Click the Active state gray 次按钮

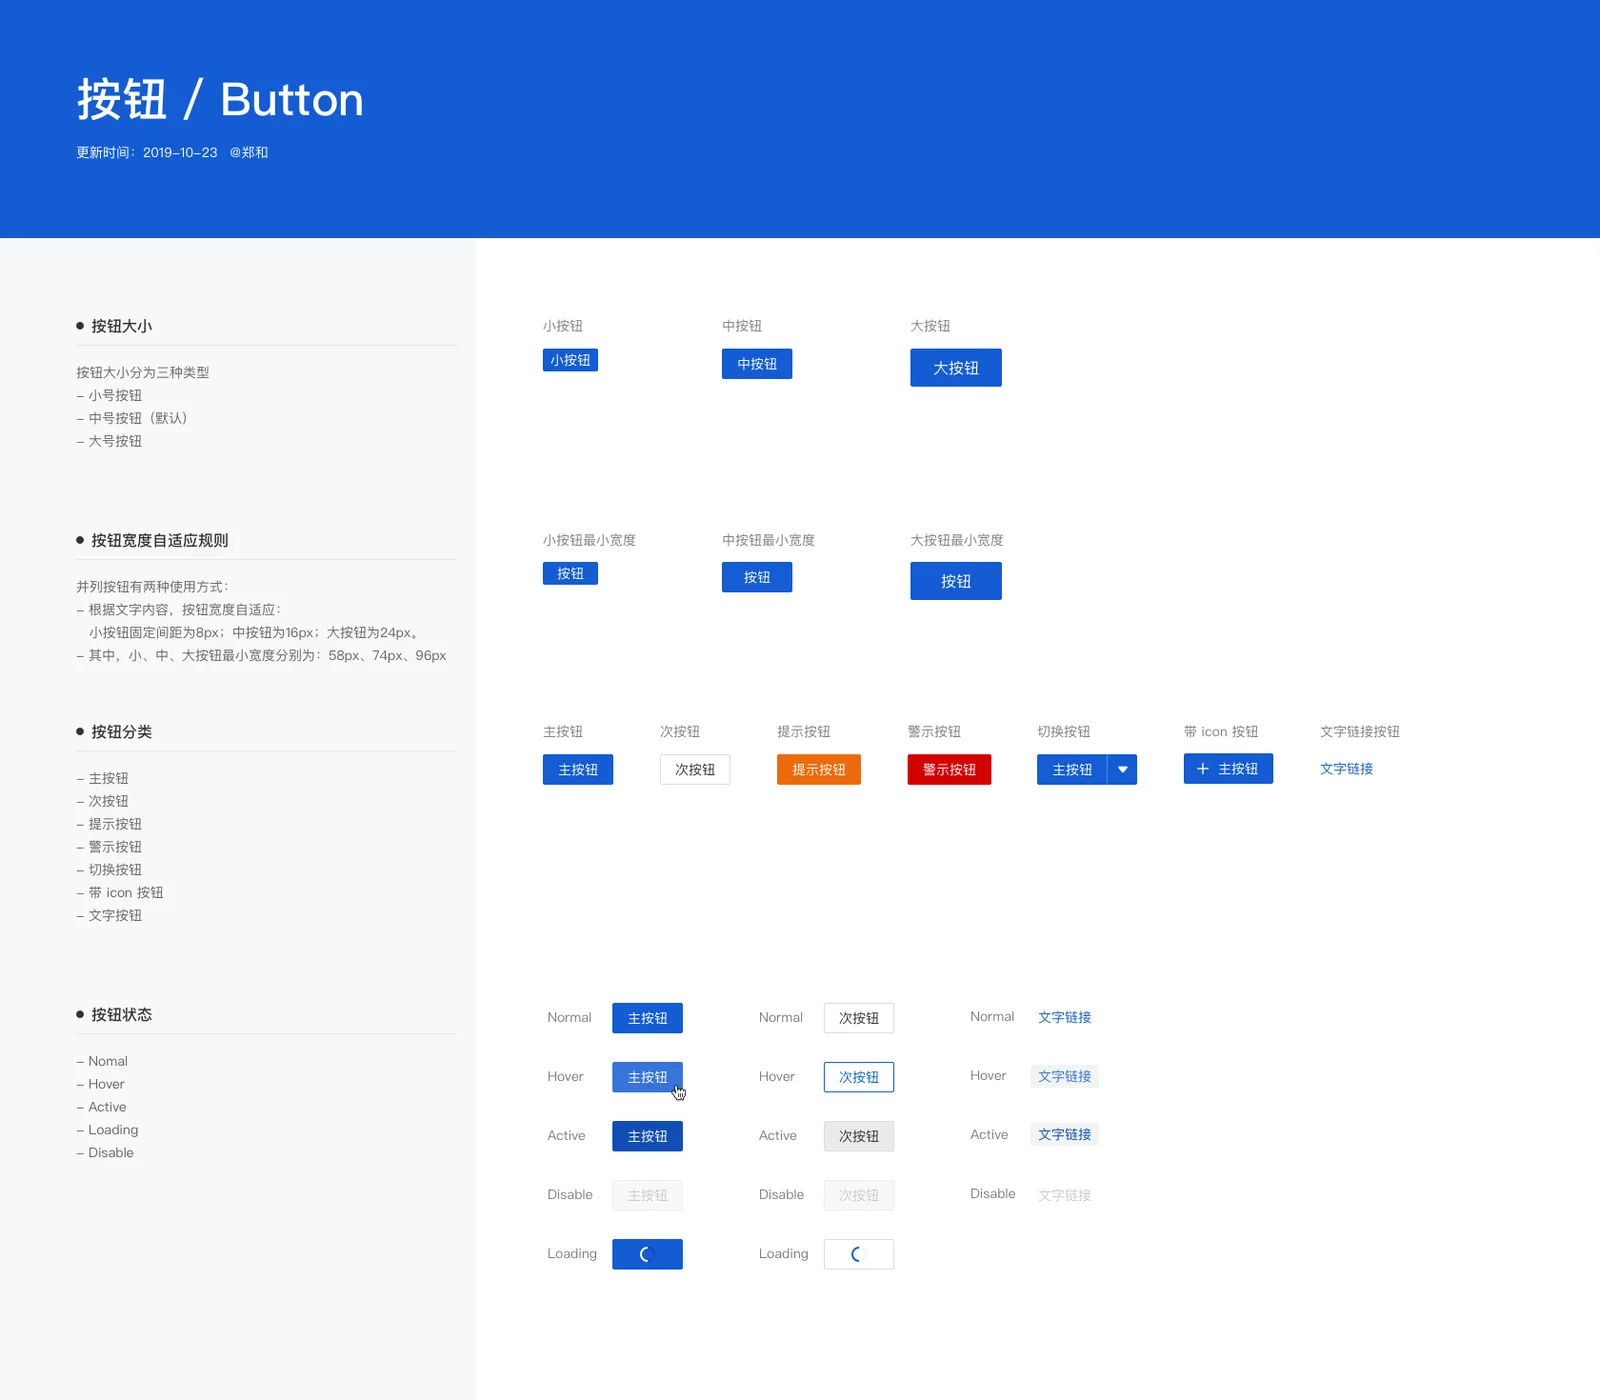[x=859, y=1136]
